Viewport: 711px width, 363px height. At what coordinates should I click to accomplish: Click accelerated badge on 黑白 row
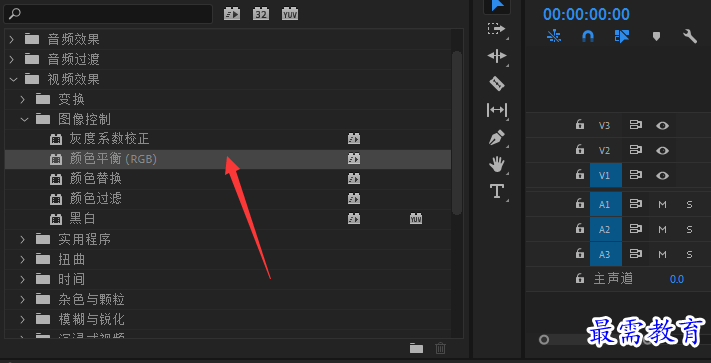click(354, 219)
